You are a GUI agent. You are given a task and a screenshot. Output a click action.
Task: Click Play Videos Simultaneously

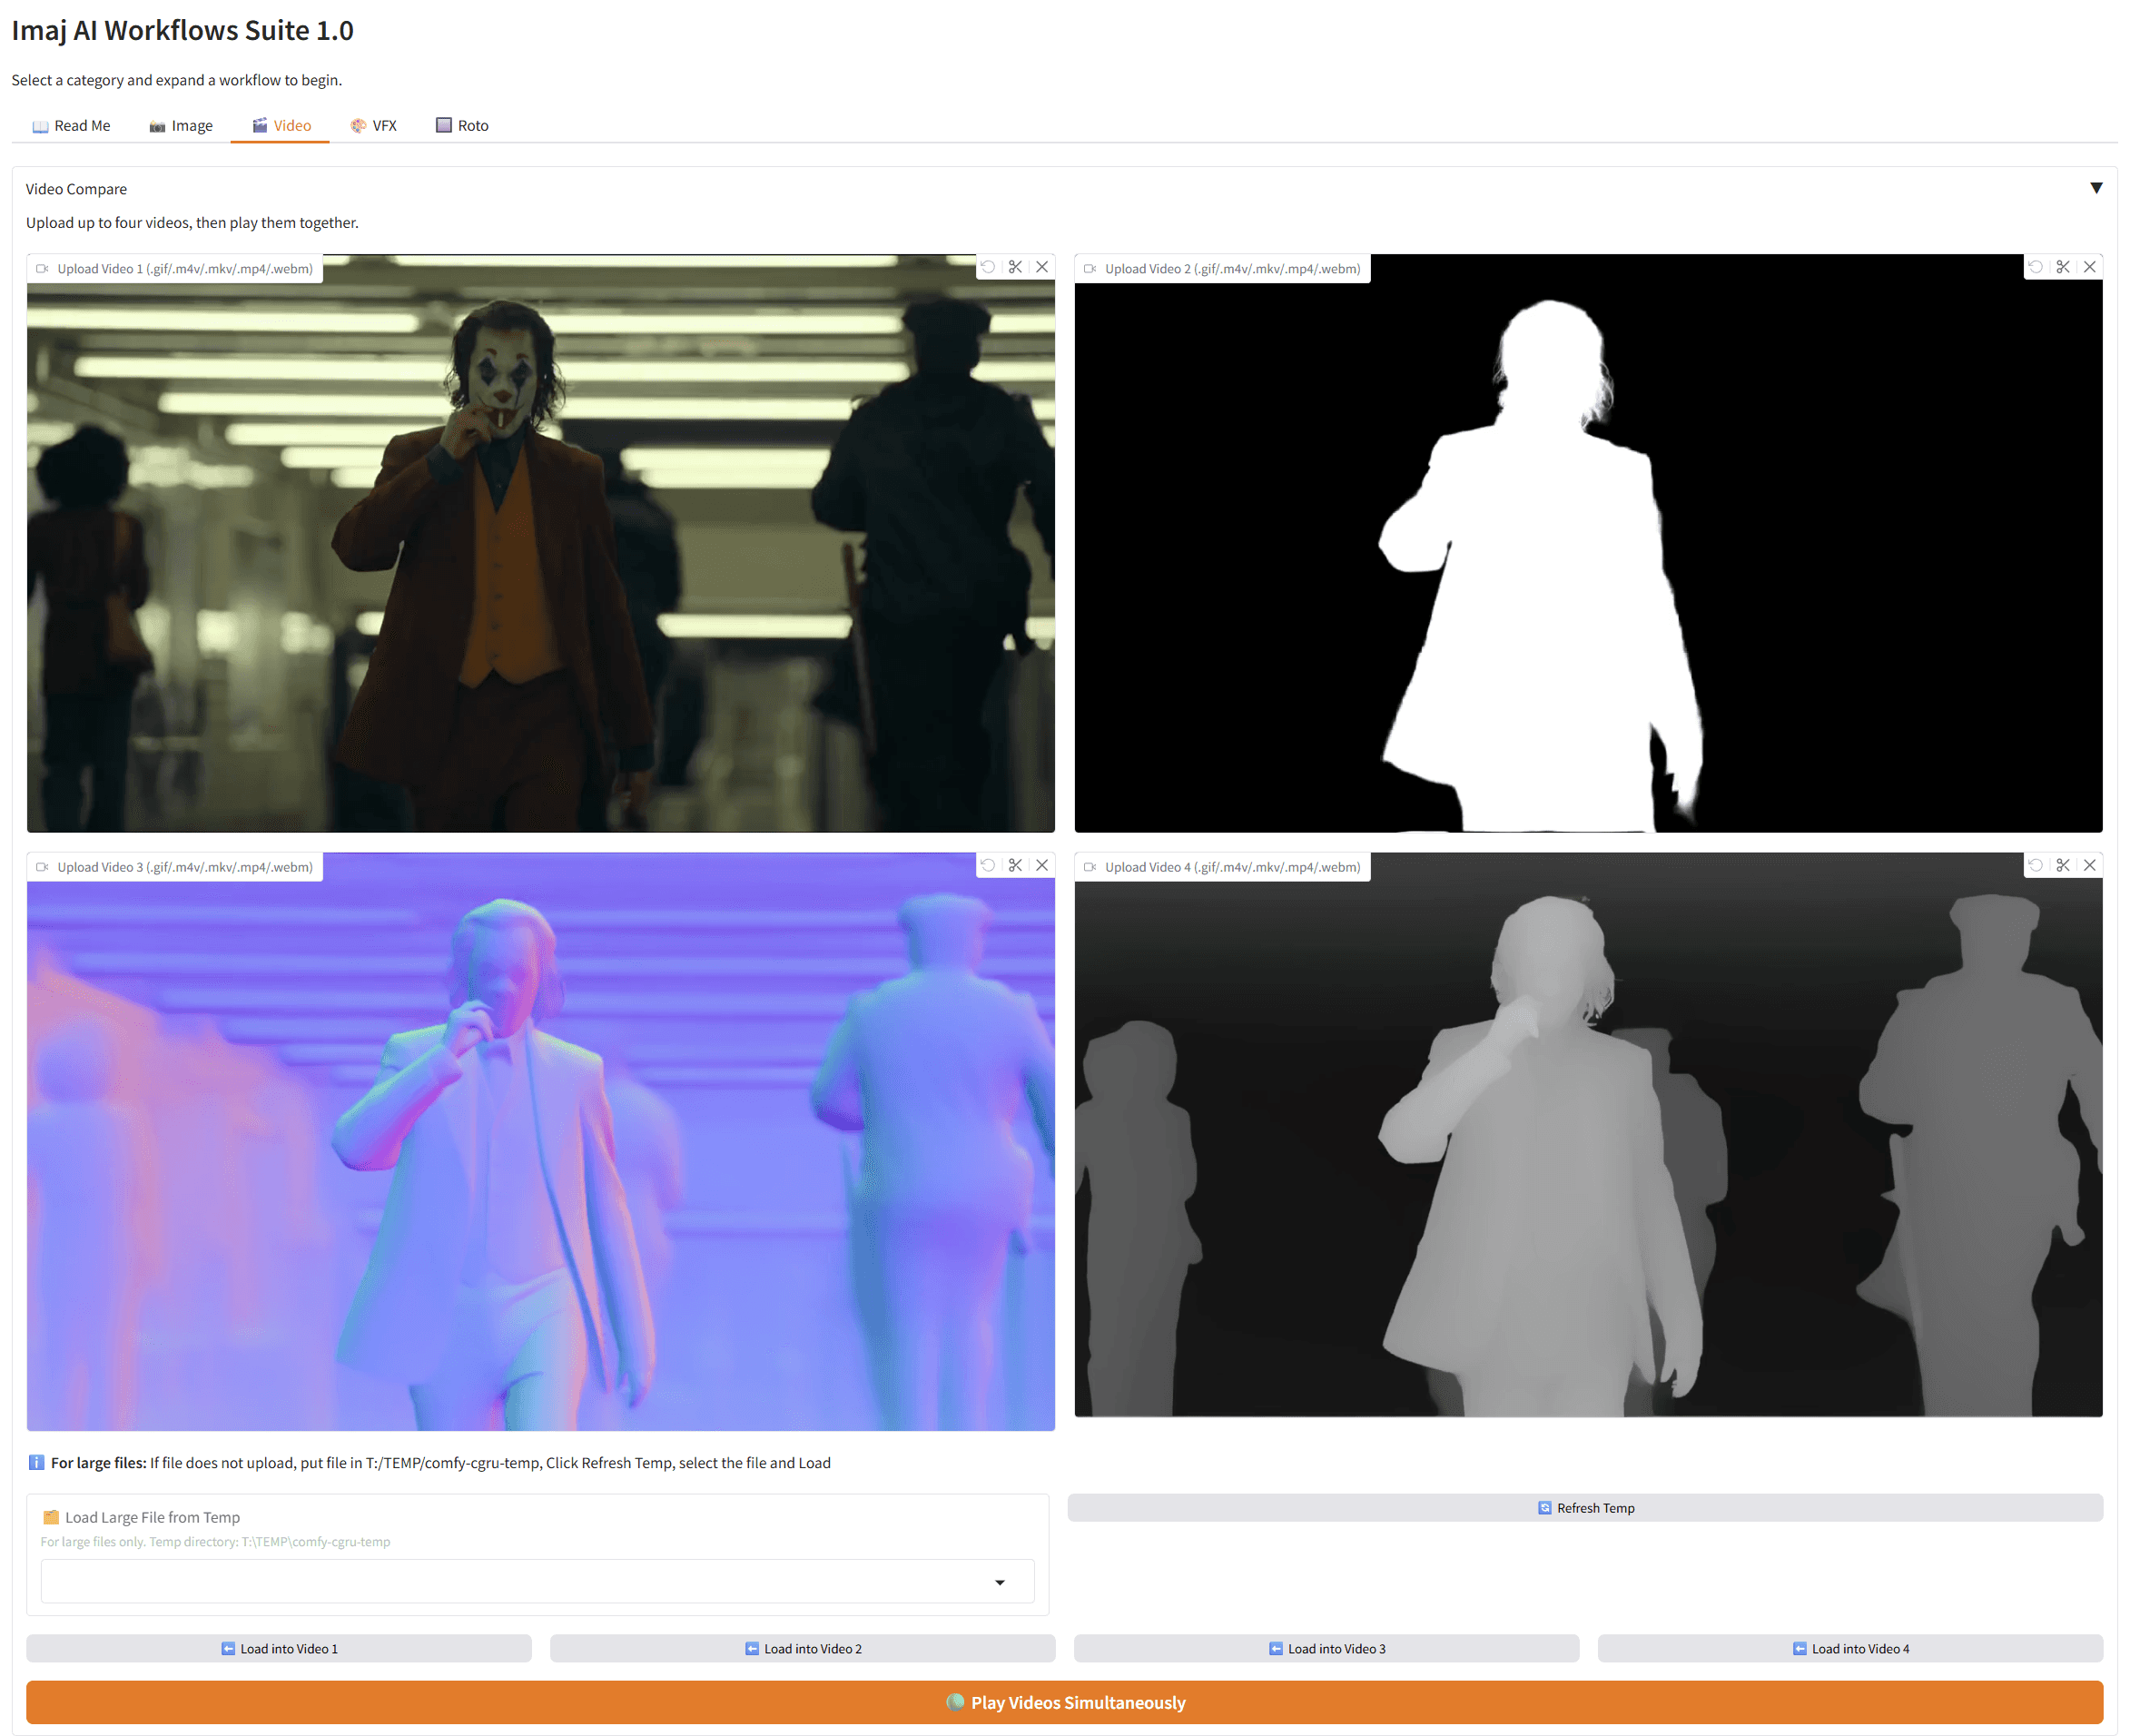tap(1064, 1702)
